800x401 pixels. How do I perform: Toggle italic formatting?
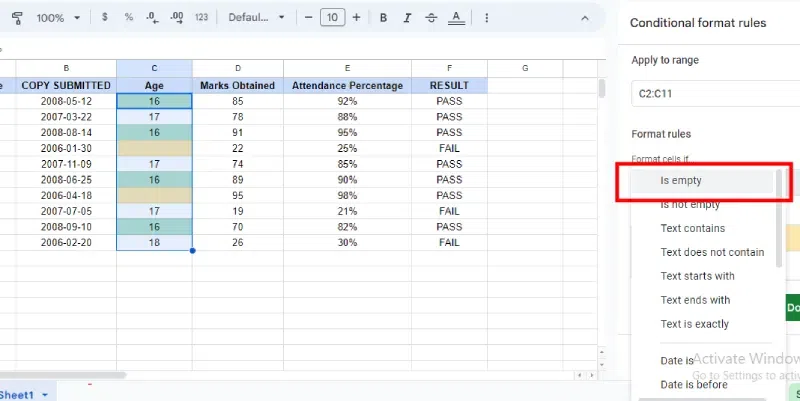pos(407,18)
